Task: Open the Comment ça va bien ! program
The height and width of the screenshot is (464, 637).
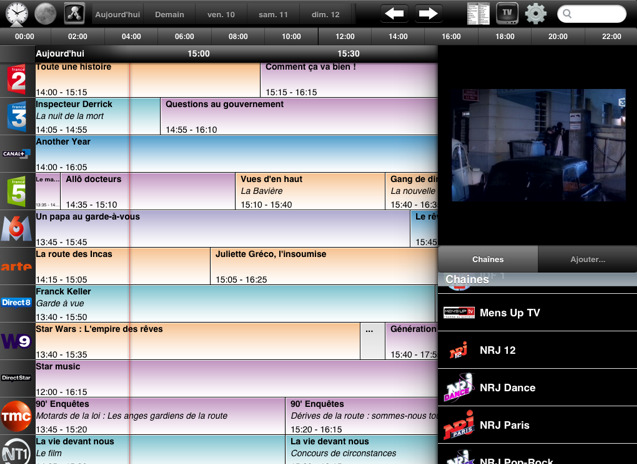Action: [349, 80]
